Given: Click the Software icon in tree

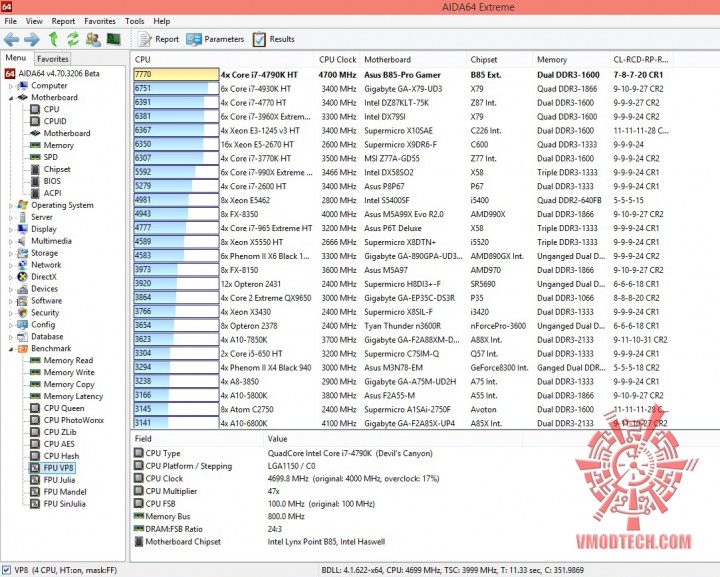Looking at the screenshot, I should coord(22,301).
